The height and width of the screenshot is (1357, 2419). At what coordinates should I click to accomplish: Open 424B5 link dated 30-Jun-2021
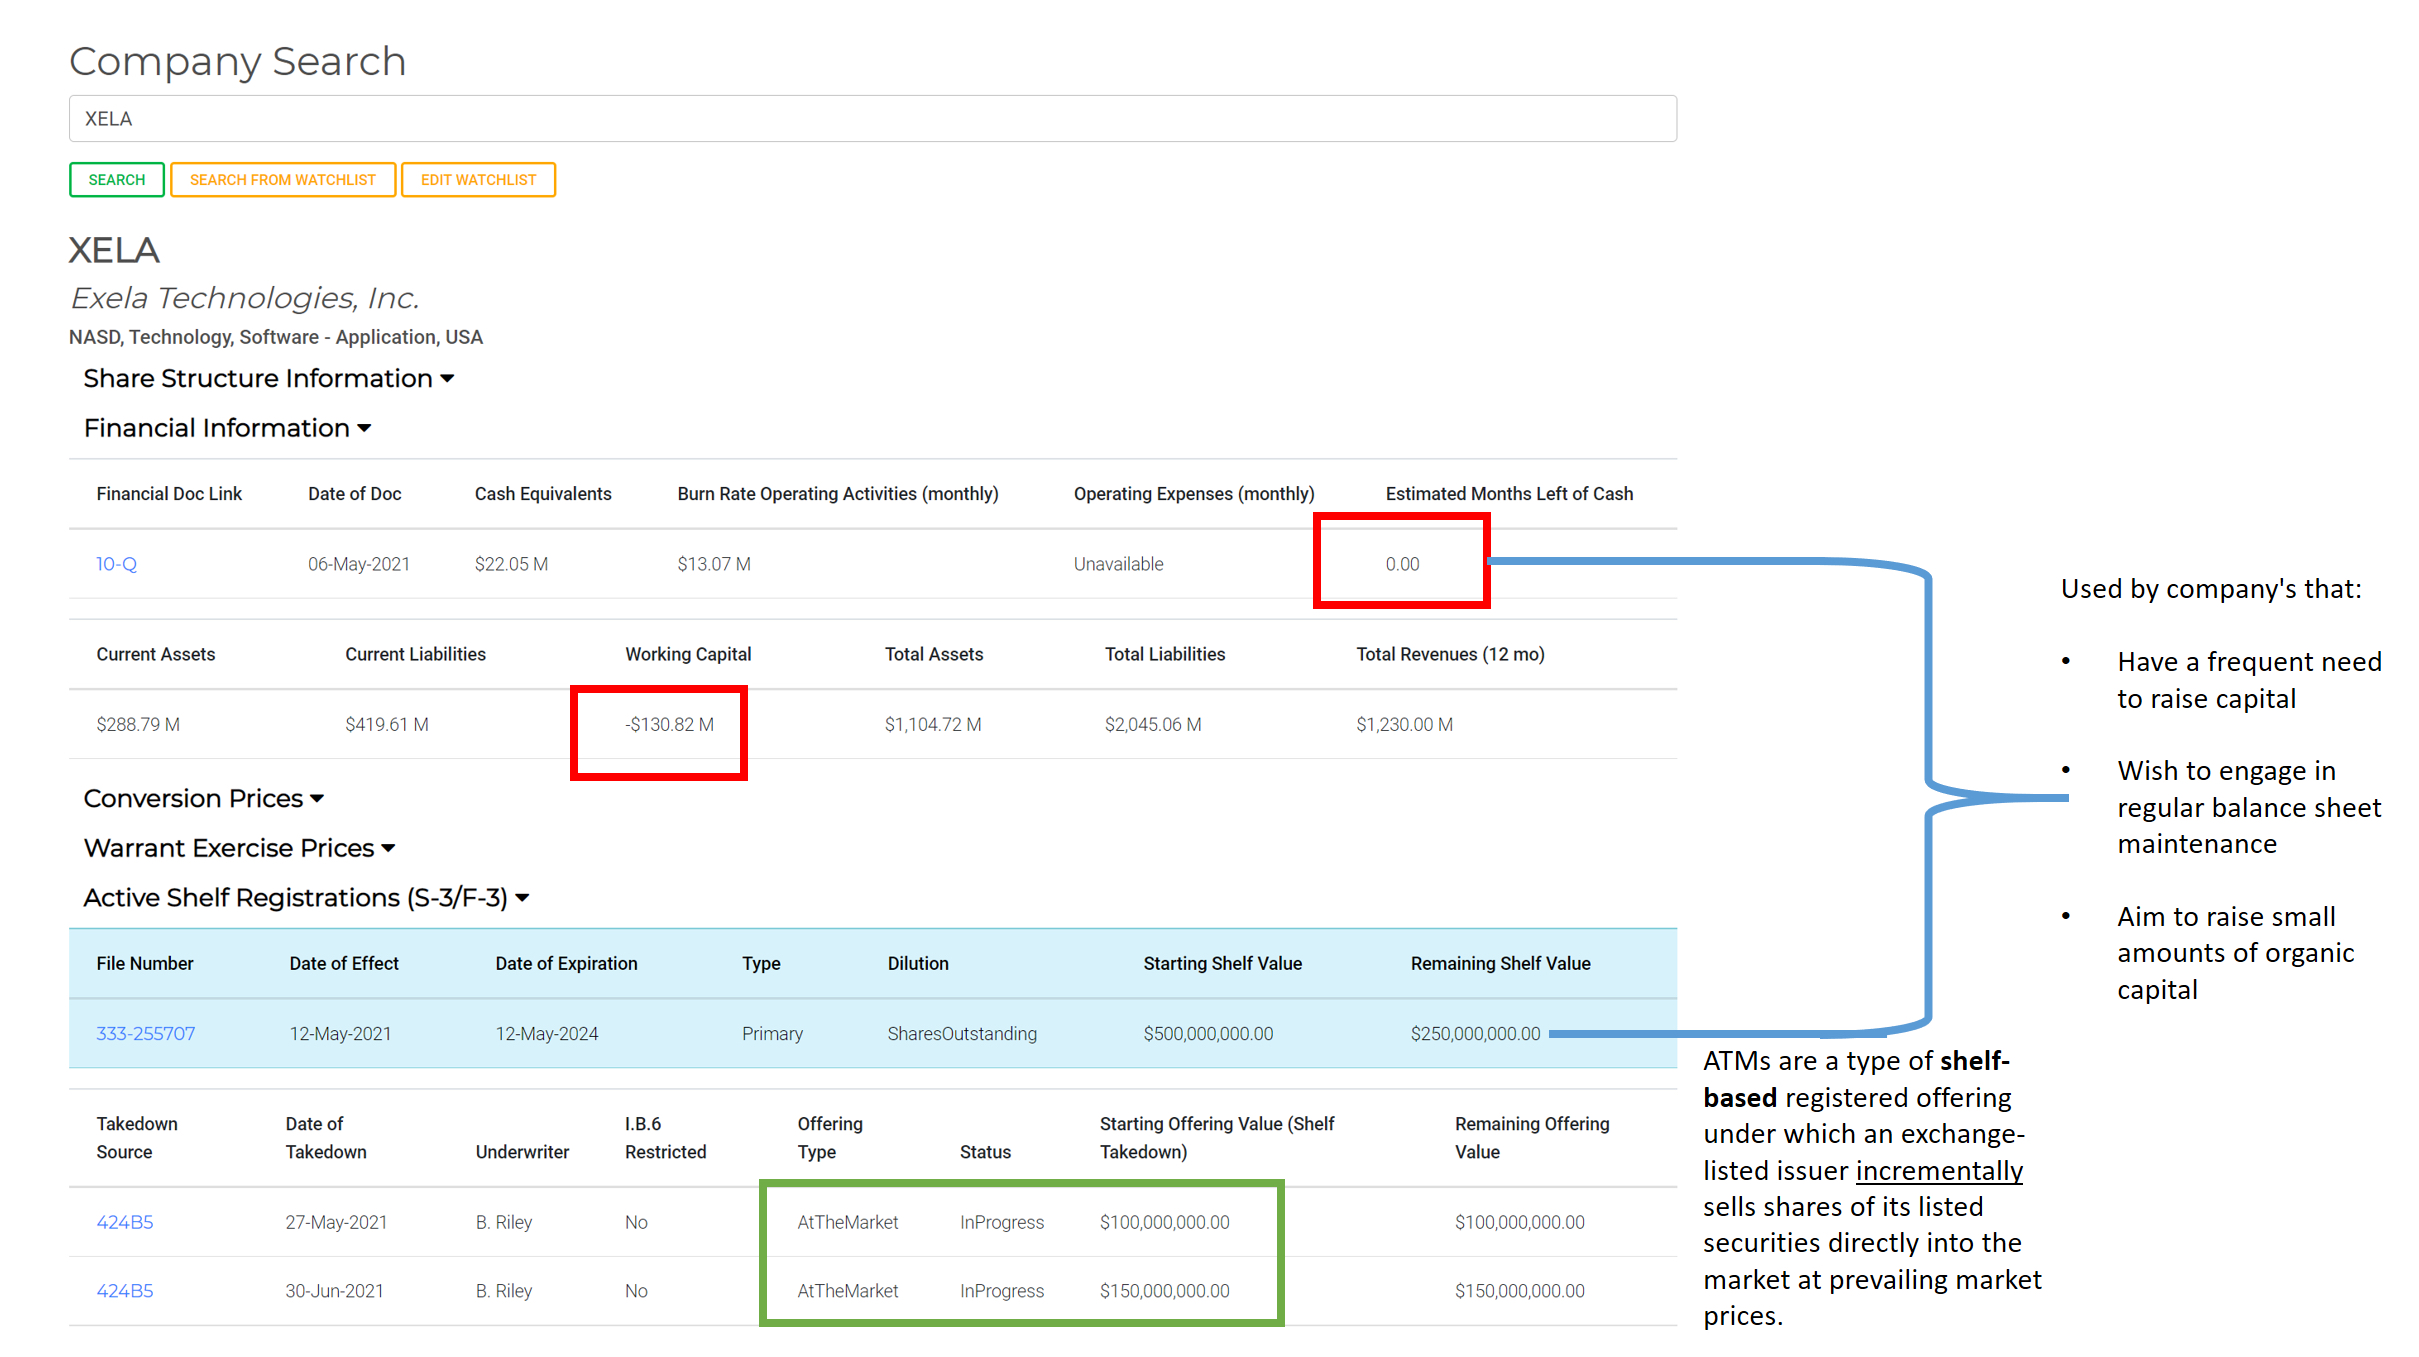coord(125,1291)
